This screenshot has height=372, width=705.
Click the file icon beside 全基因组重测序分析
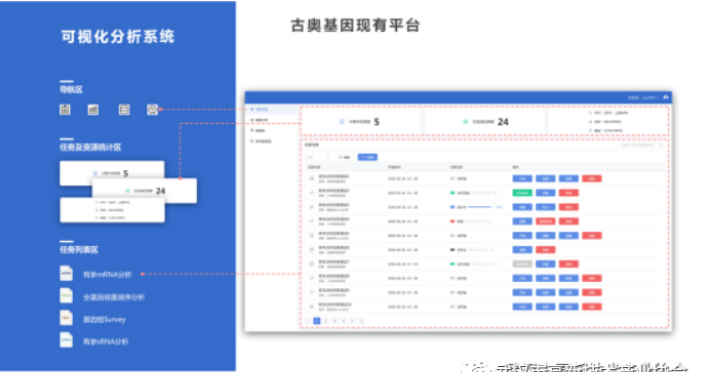[66, 296]
